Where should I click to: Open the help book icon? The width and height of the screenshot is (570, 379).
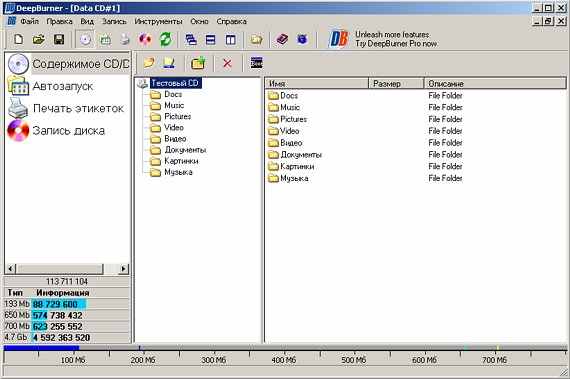[282, 39]
